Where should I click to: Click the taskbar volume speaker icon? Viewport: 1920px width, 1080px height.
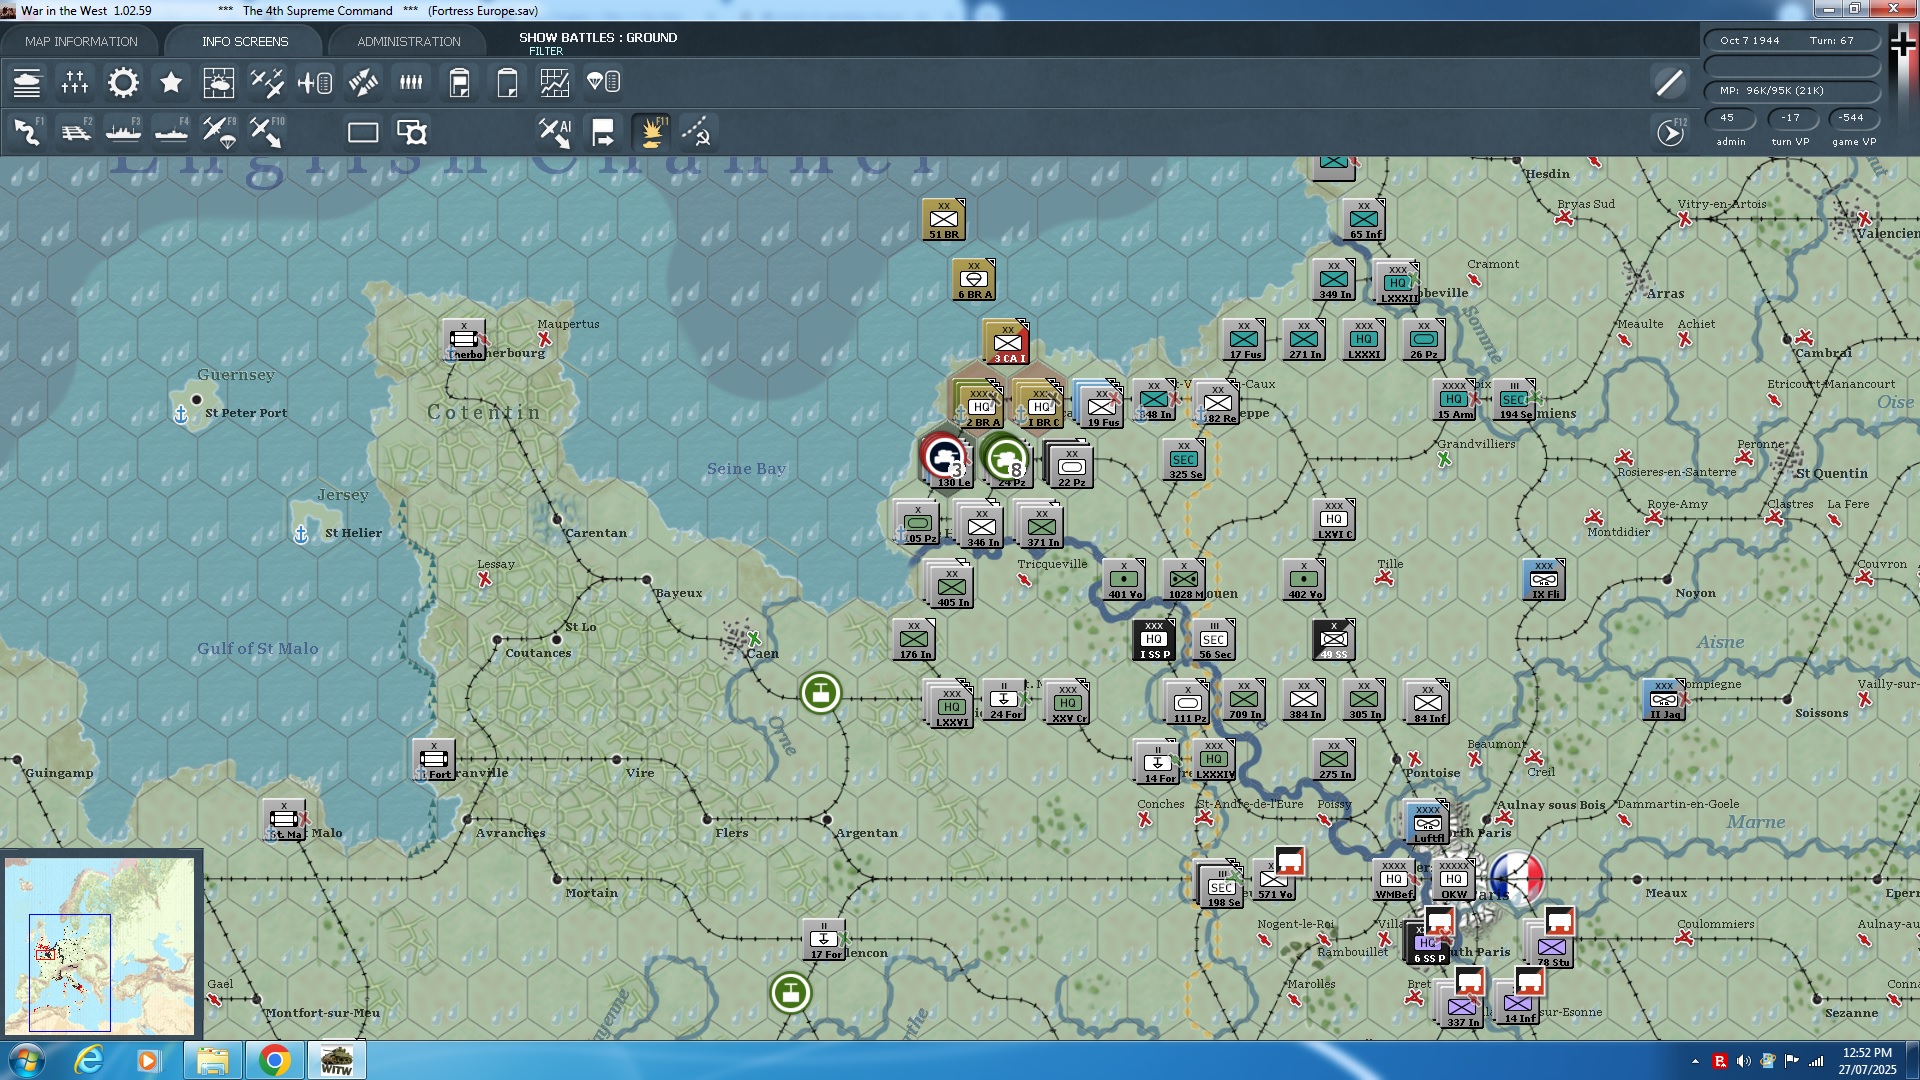(1744, 1061)
